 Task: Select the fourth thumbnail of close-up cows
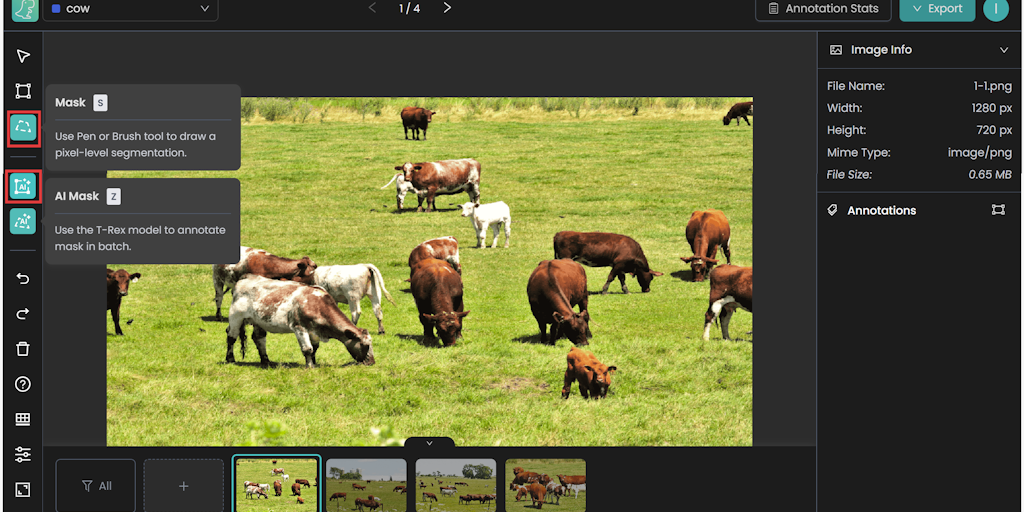point(545,485)
